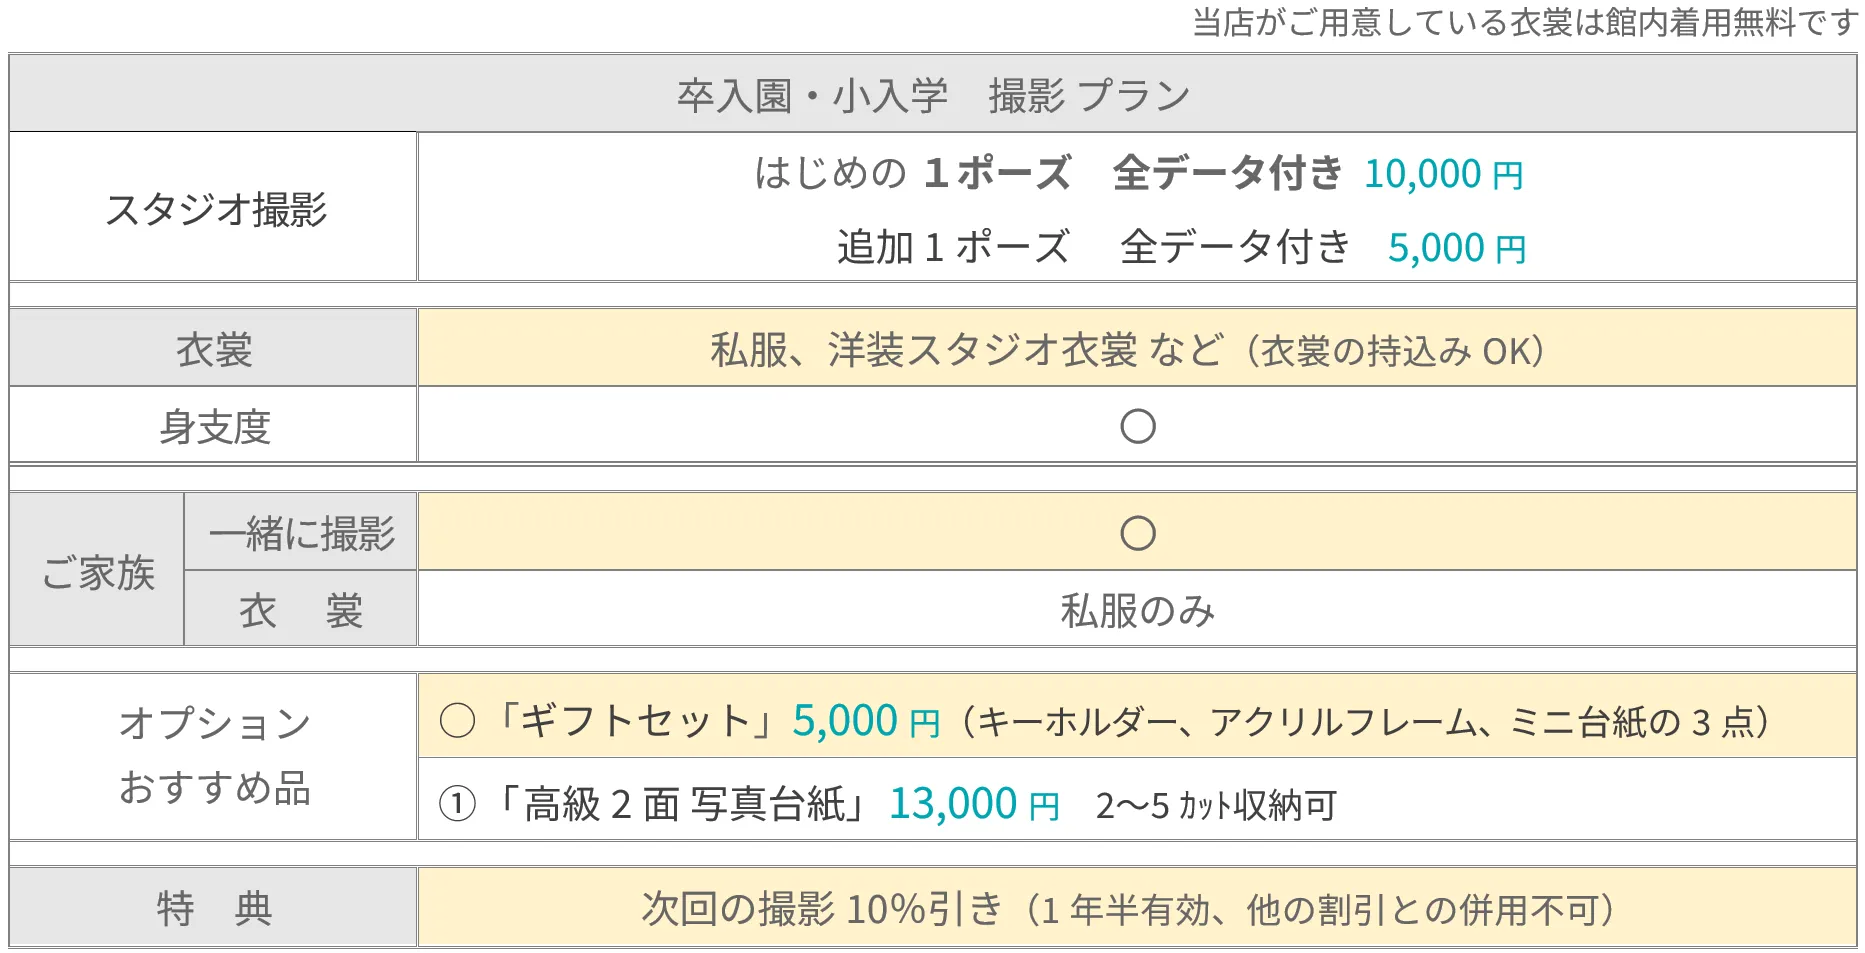Click the 10,000円 price text
The width and height of the screenshot is (1865, 953).
pyautogui.click(x=1444, y=173)
